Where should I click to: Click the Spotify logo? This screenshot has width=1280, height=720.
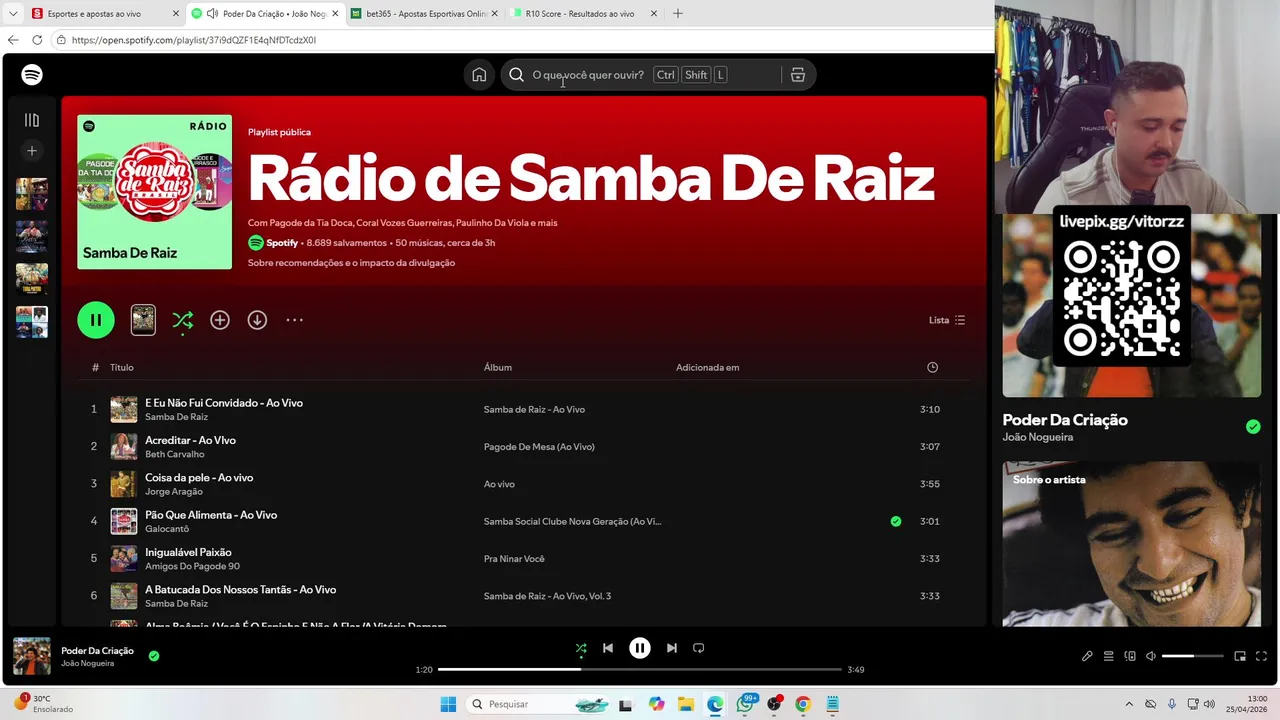[32, 75]
